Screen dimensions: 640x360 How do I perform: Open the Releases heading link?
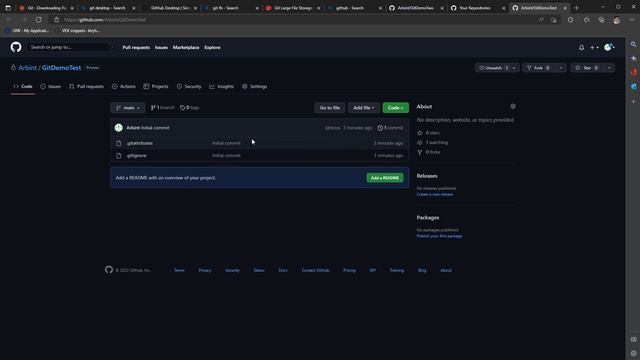point(427,176)
